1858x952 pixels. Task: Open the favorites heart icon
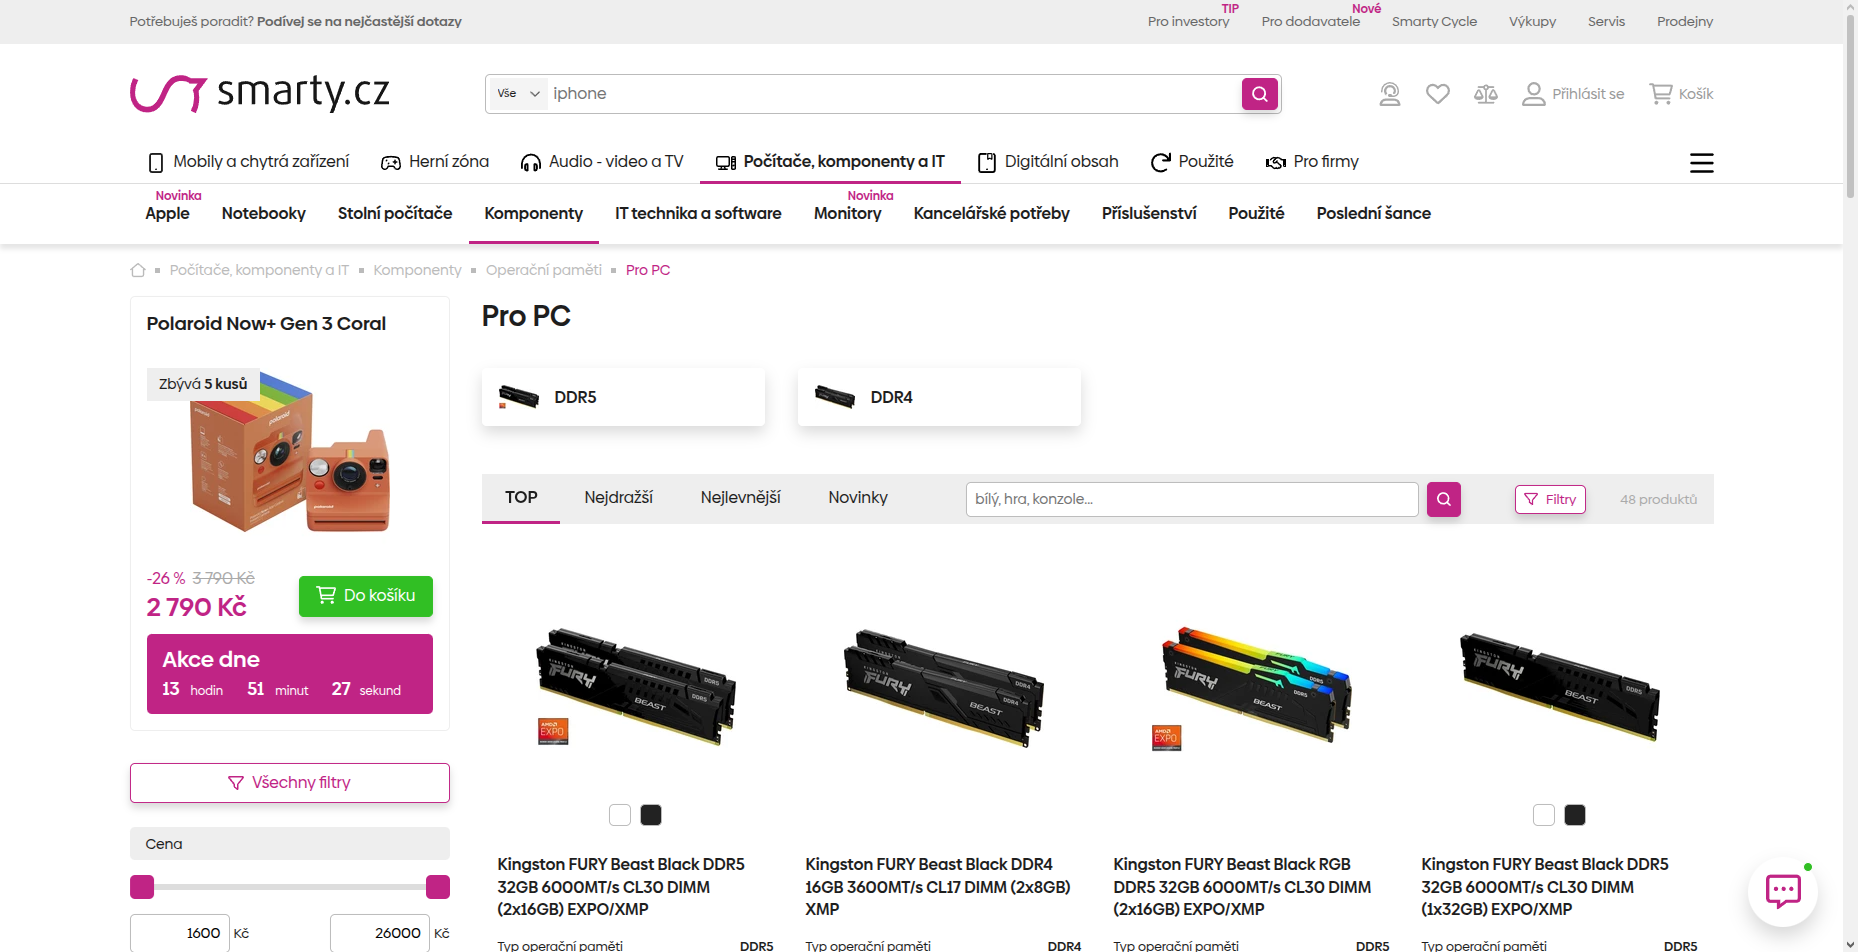pyautogui.click(x=1438, y=94)
